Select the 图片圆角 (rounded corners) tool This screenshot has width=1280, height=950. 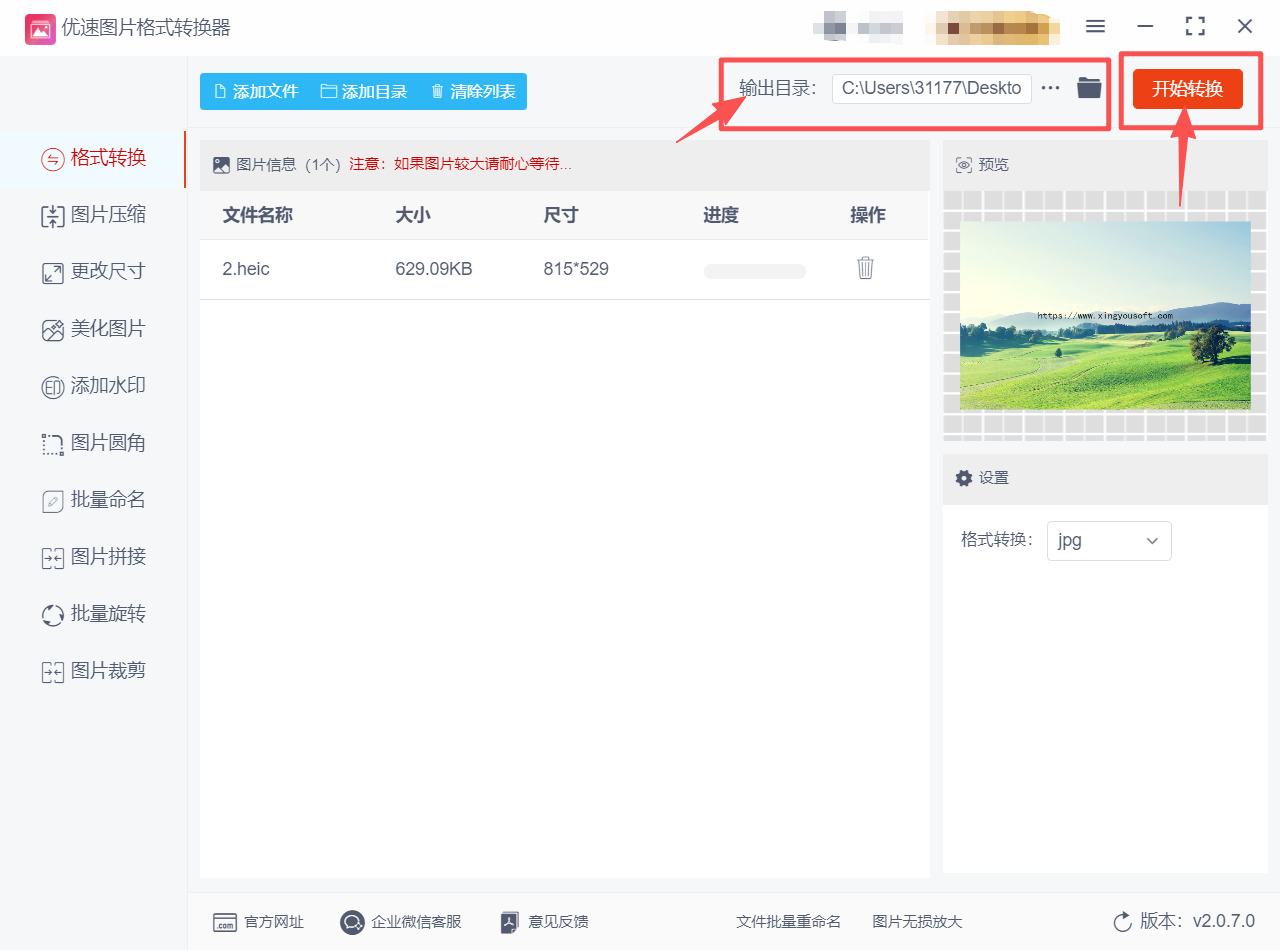pos(93,443)
